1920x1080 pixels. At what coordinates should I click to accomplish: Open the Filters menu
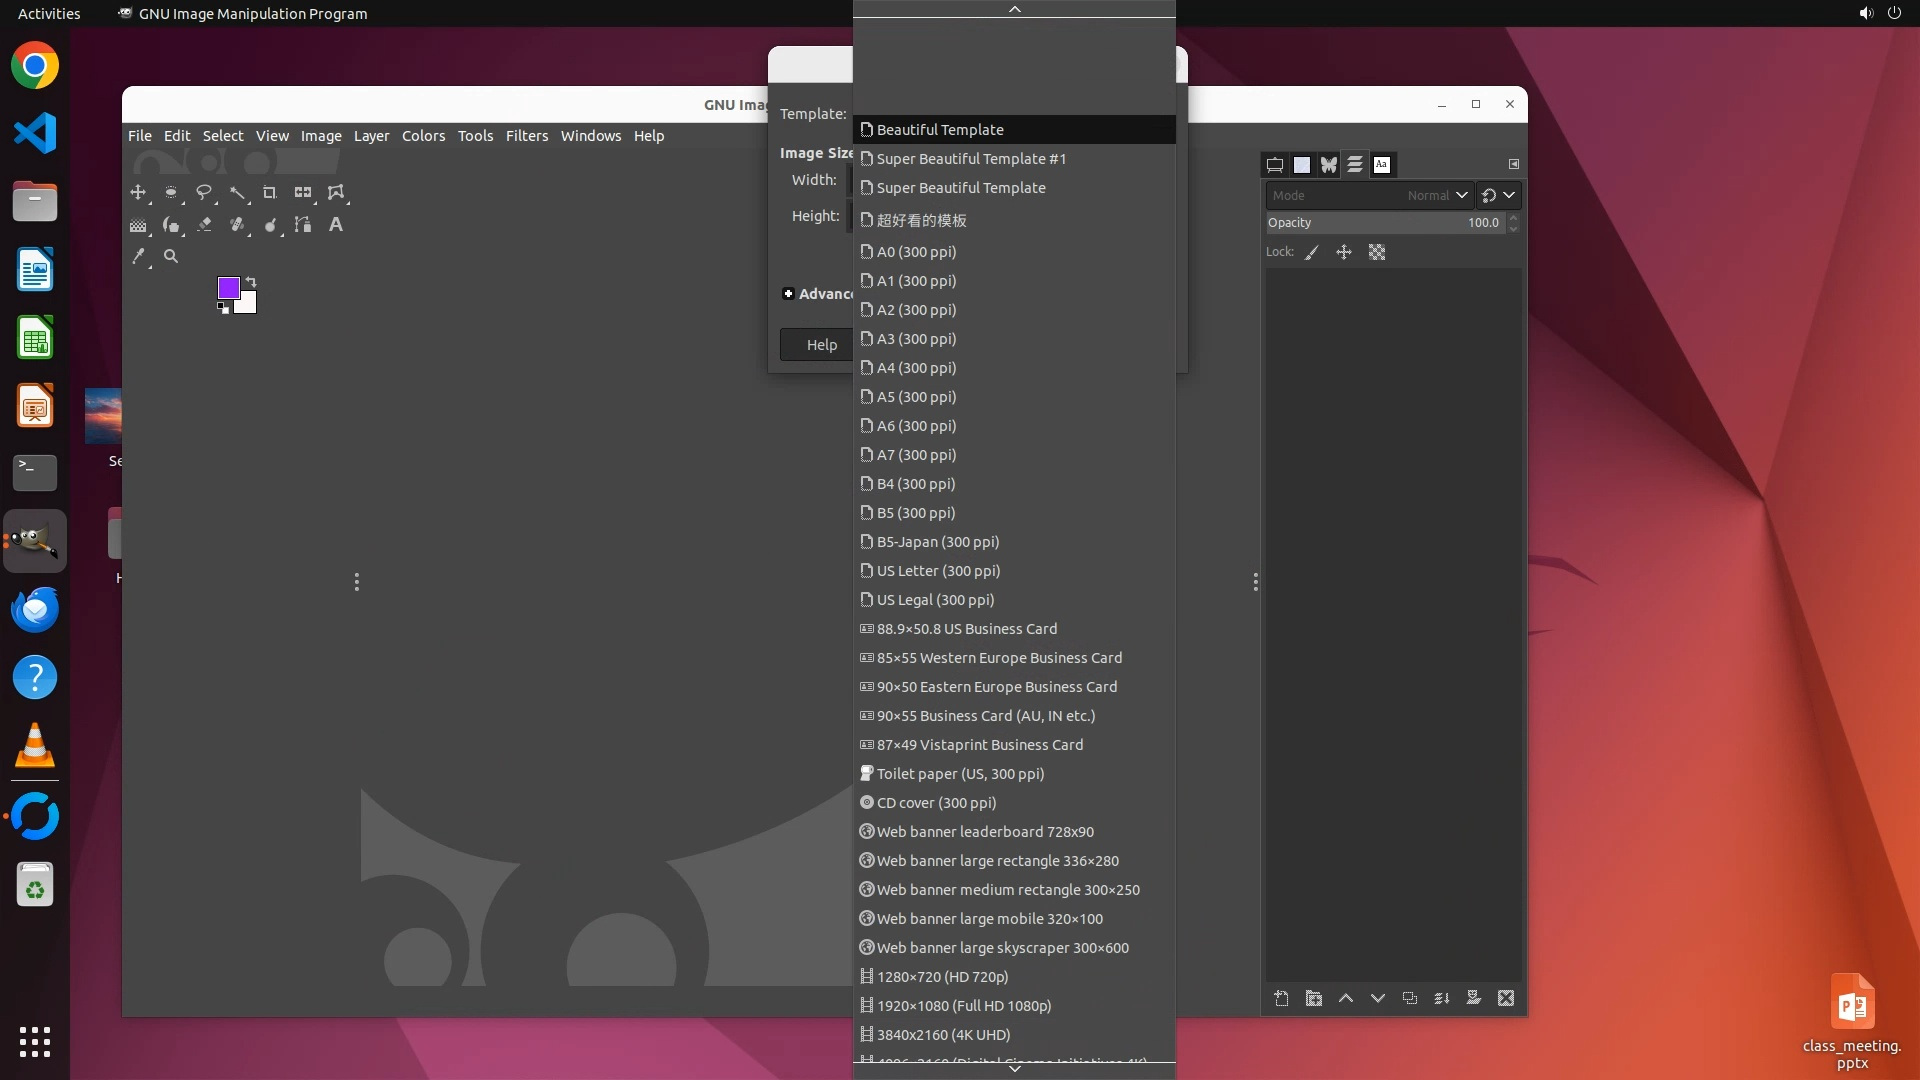point(526,136)
